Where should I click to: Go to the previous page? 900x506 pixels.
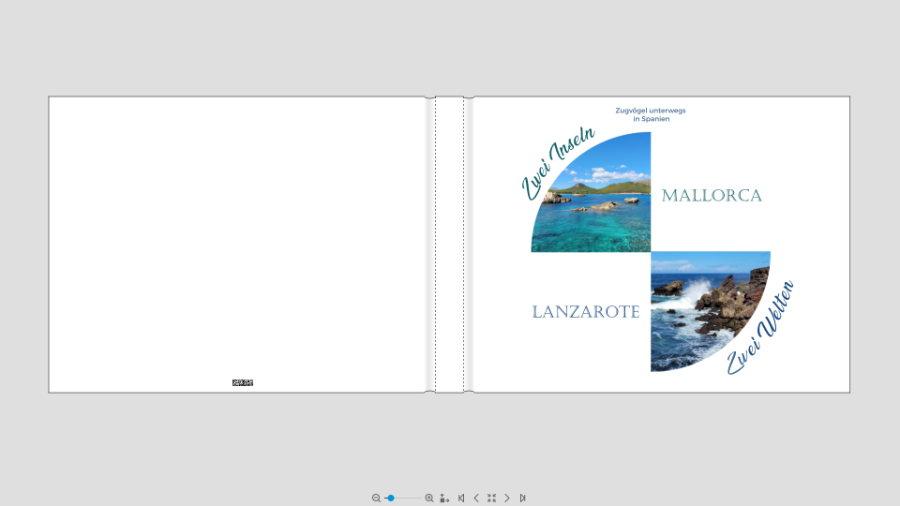click(x=476, y=498)
